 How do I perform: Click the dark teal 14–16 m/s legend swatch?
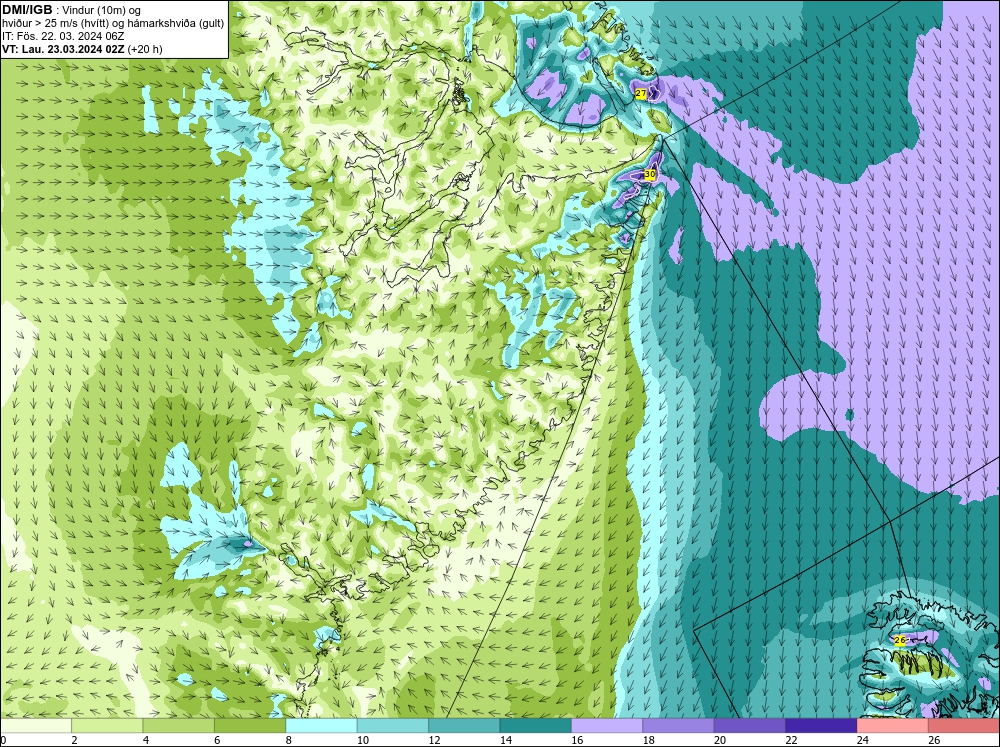(536, 725)
